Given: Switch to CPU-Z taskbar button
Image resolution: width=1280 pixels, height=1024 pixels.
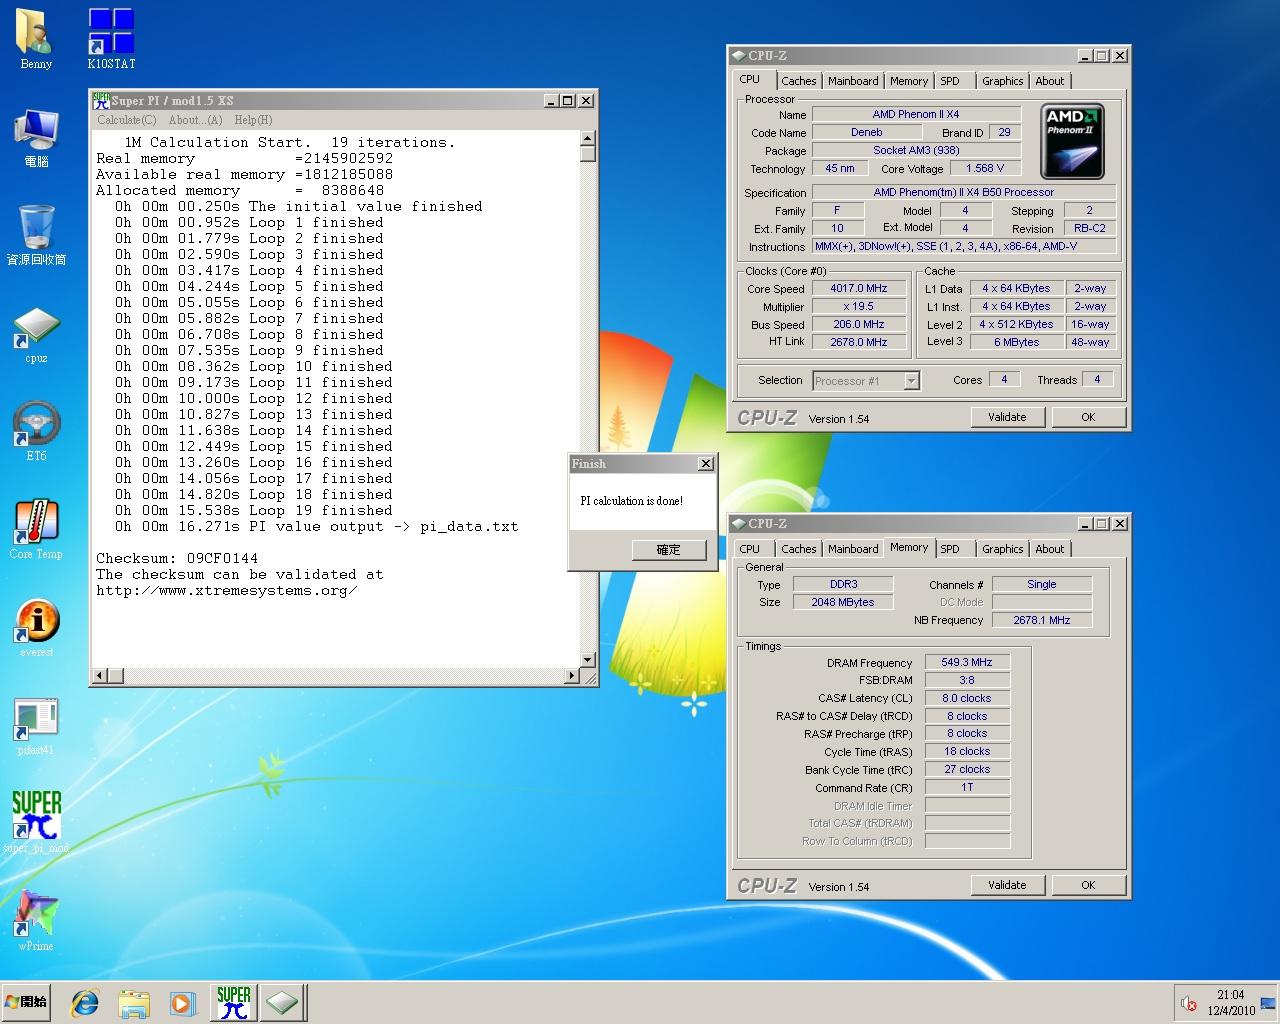Looking at the screenshot, I should point(283,1003).
